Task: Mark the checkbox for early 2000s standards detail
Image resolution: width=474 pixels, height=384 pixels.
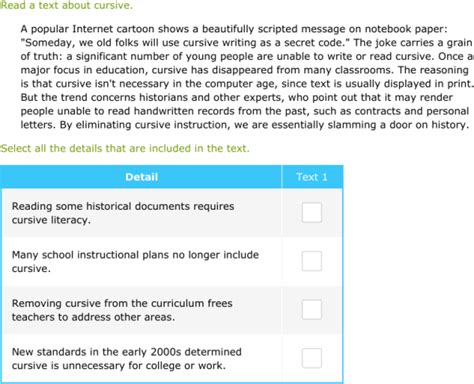Action: click(312, 358)
